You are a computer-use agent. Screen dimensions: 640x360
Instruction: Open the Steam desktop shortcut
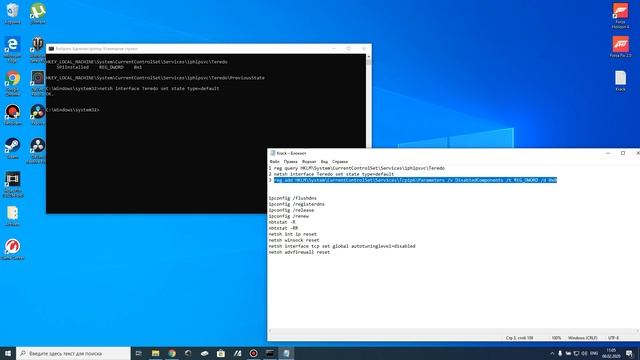coord(12,148)
